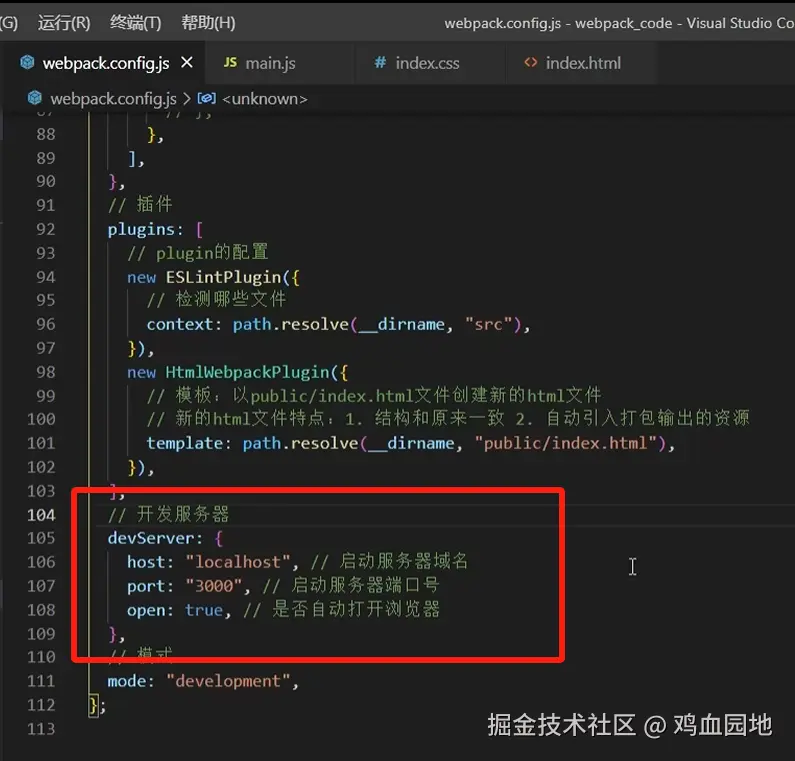Click line number 111
This screenshot has width=795, height=761.
click(x=41, y=681)
